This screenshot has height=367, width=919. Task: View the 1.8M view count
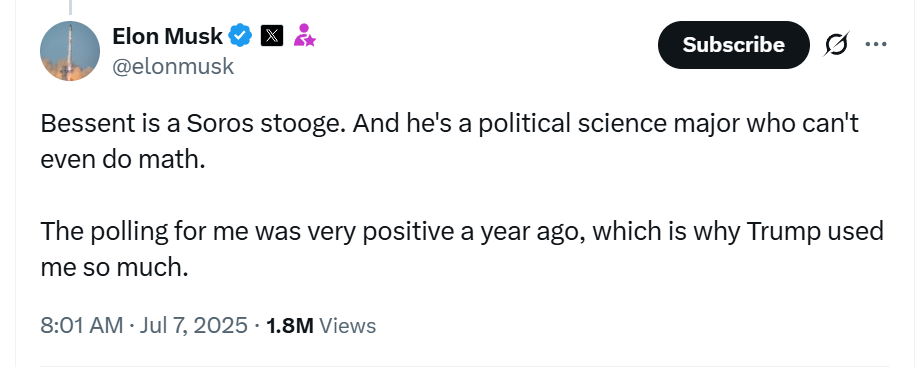(290, 325)
